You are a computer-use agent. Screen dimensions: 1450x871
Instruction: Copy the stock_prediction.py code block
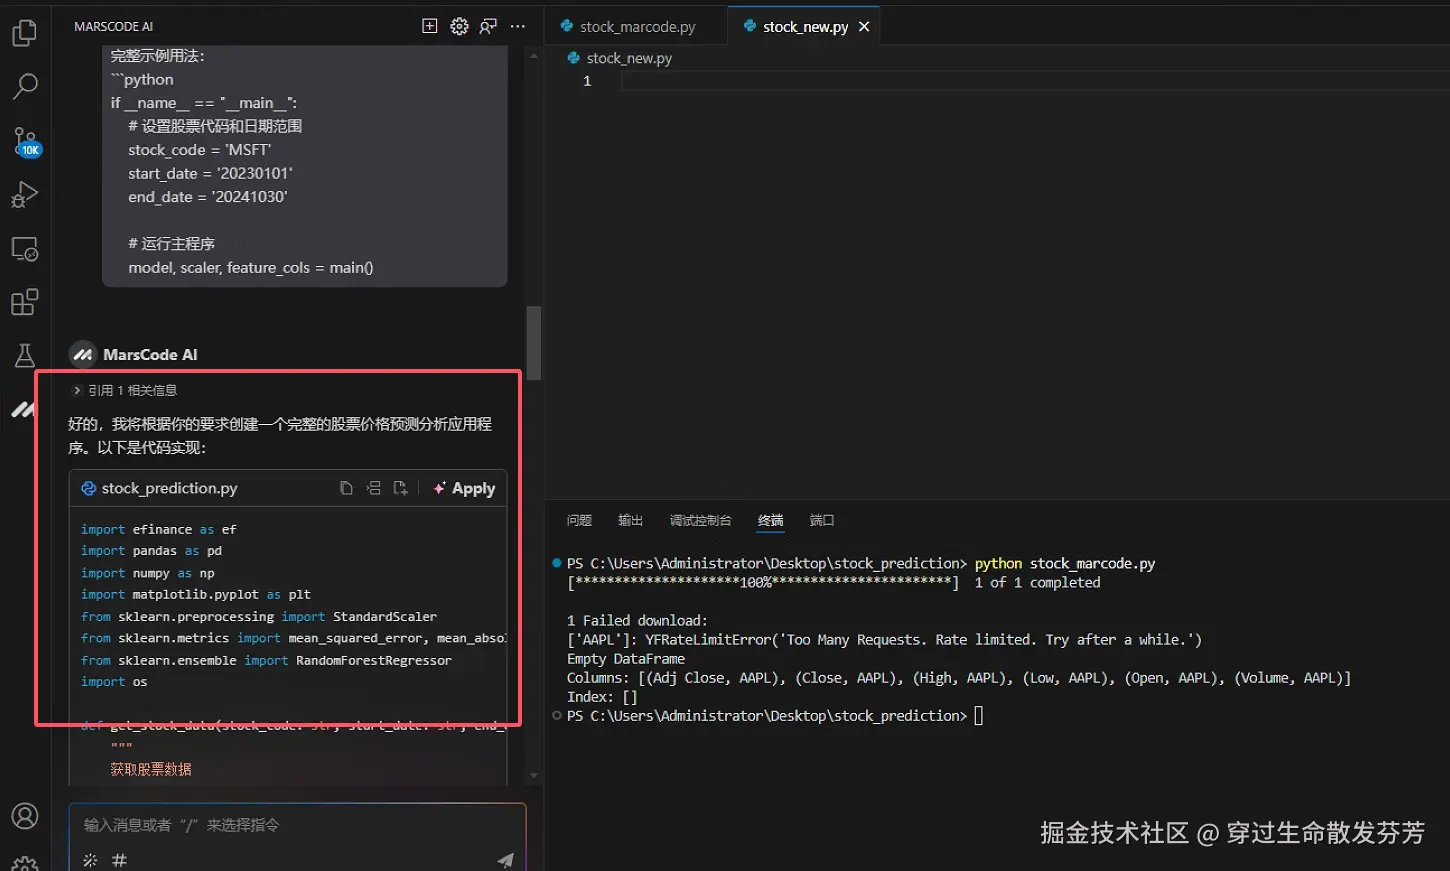click(346, 488)
